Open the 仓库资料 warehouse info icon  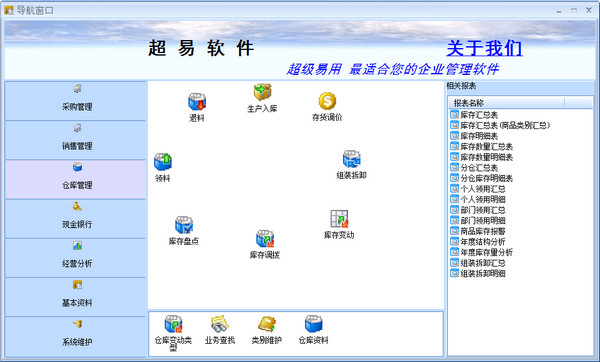[313, 324]
